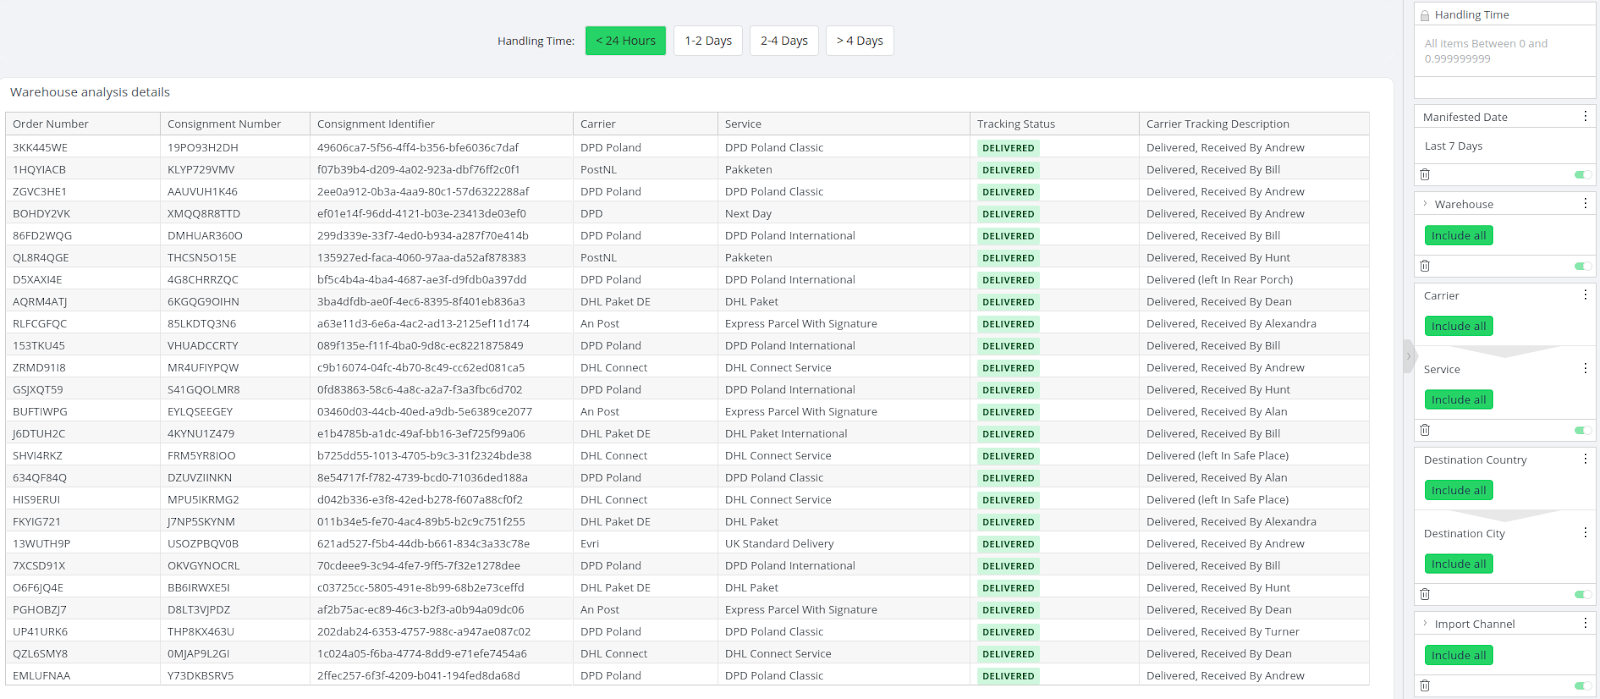
Task: Click 'Delivered (left In Rear Porch)' description
Action: point(1220,280)
